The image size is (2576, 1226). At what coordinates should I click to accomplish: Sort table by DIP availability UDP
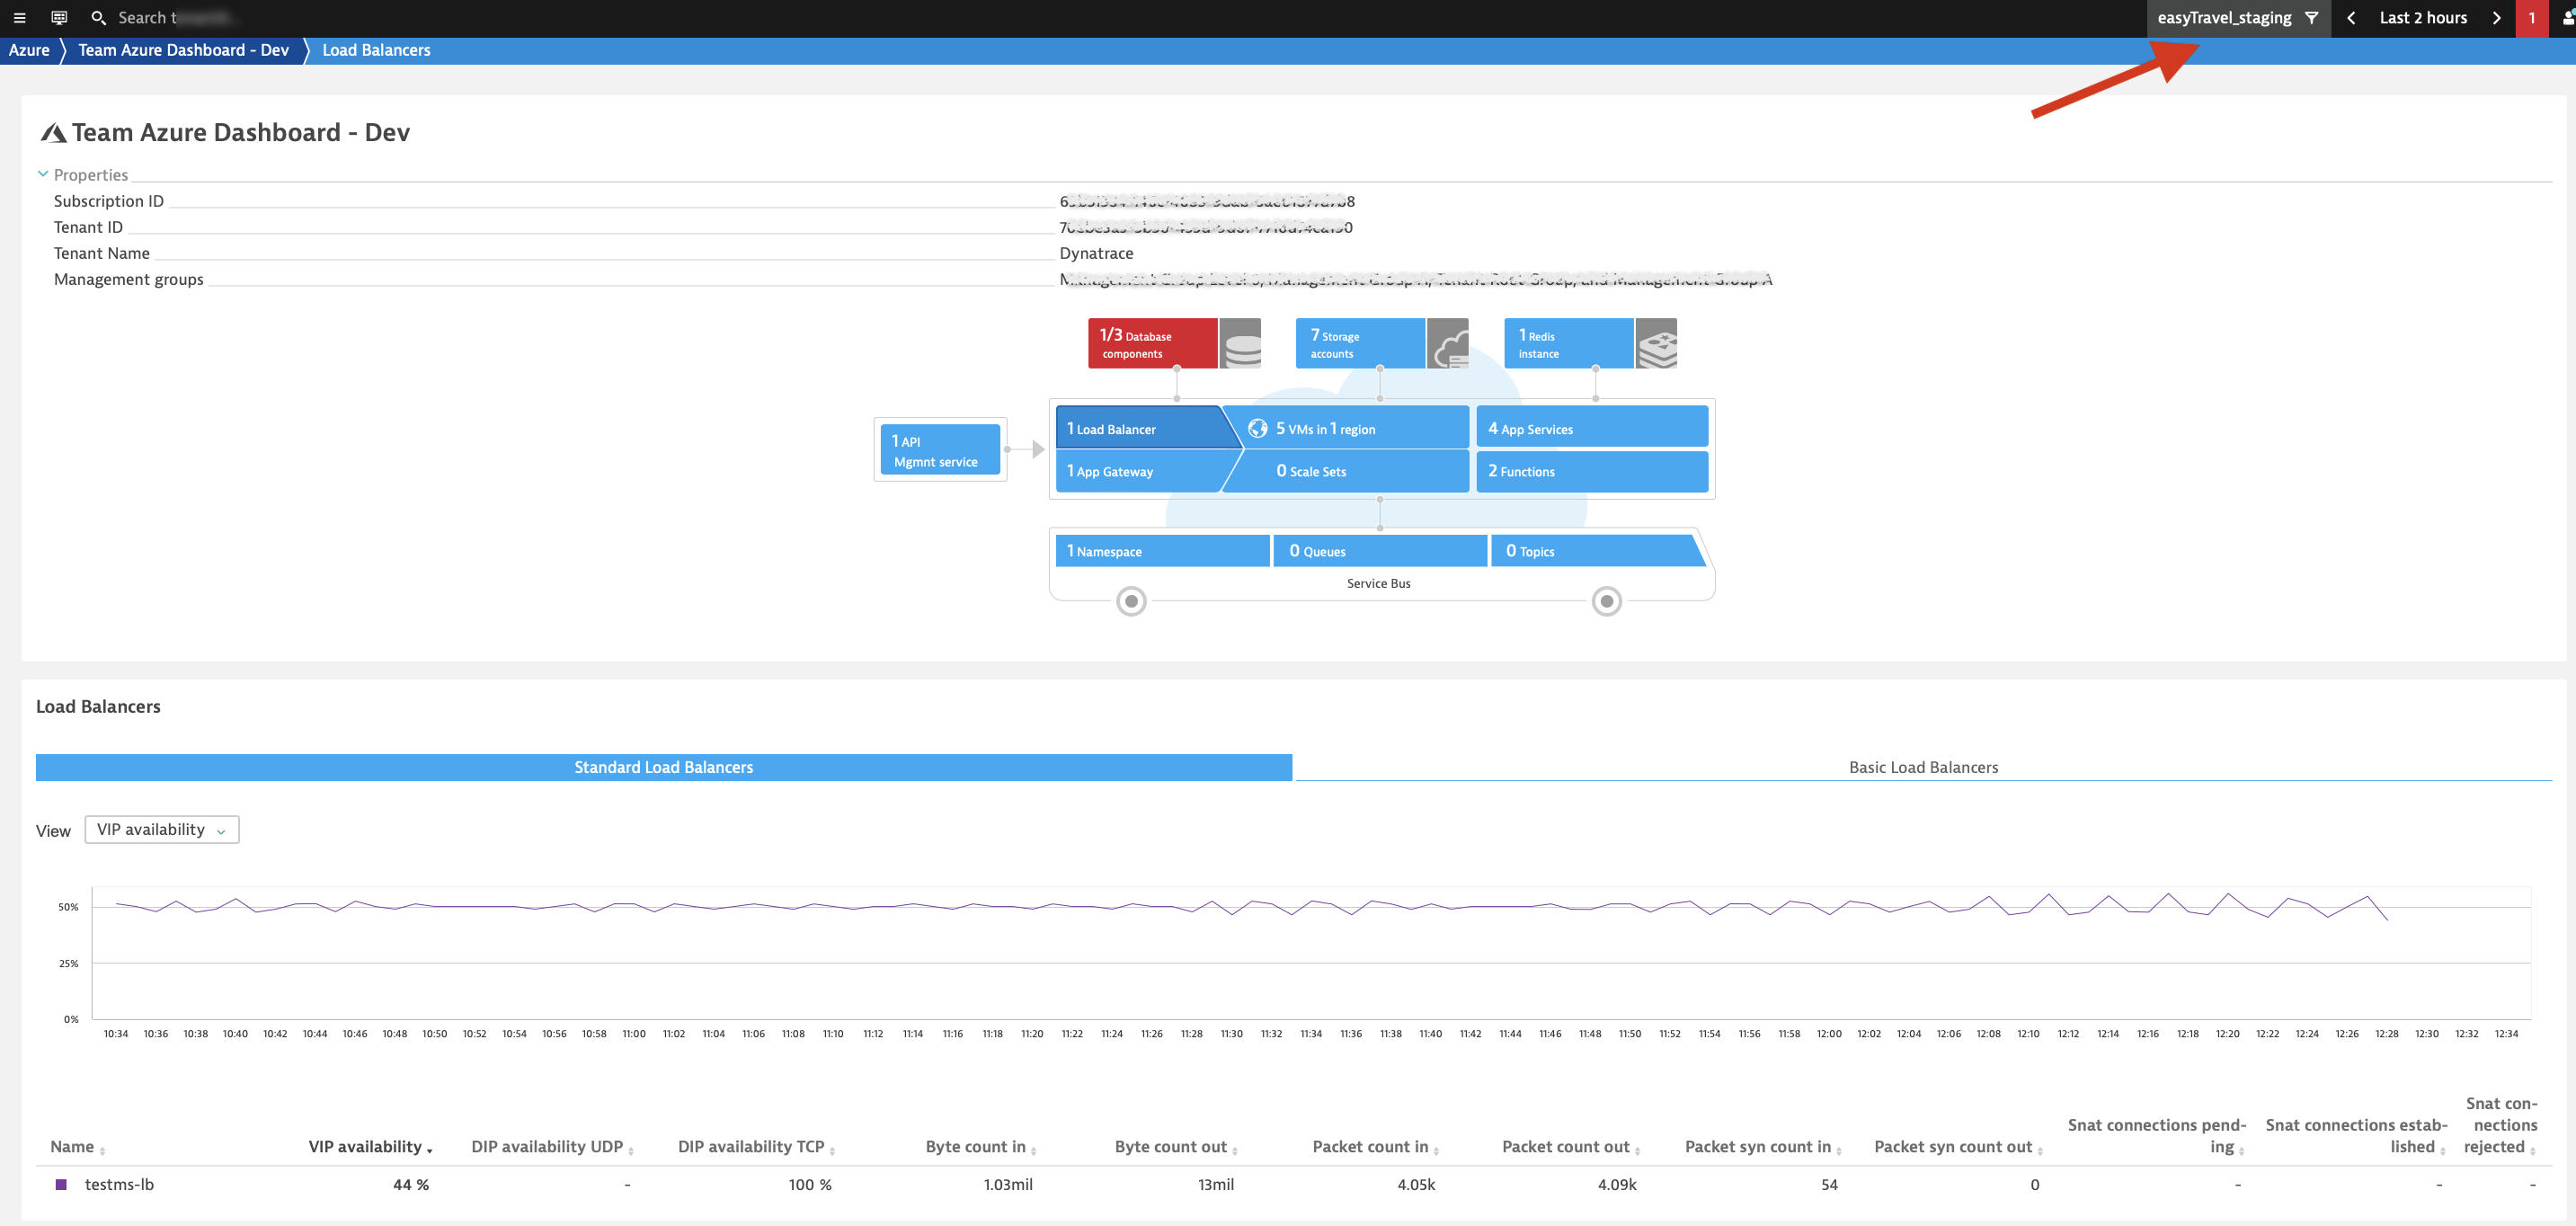(552, 1146)
